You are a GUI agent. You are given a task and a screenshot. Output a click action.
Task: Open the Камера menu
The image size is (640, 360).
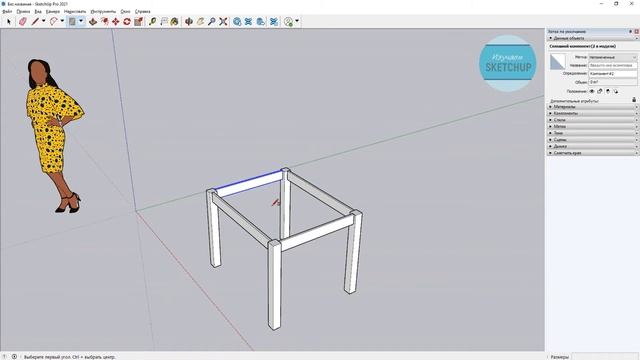point(53,11)
